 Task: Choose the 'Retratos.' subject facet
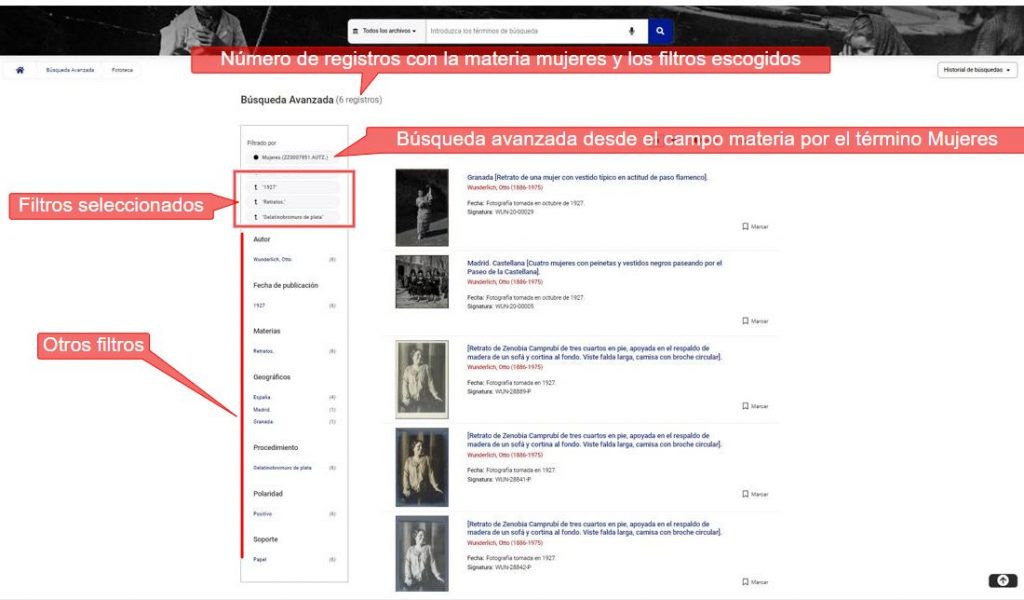tap(264, 351)
